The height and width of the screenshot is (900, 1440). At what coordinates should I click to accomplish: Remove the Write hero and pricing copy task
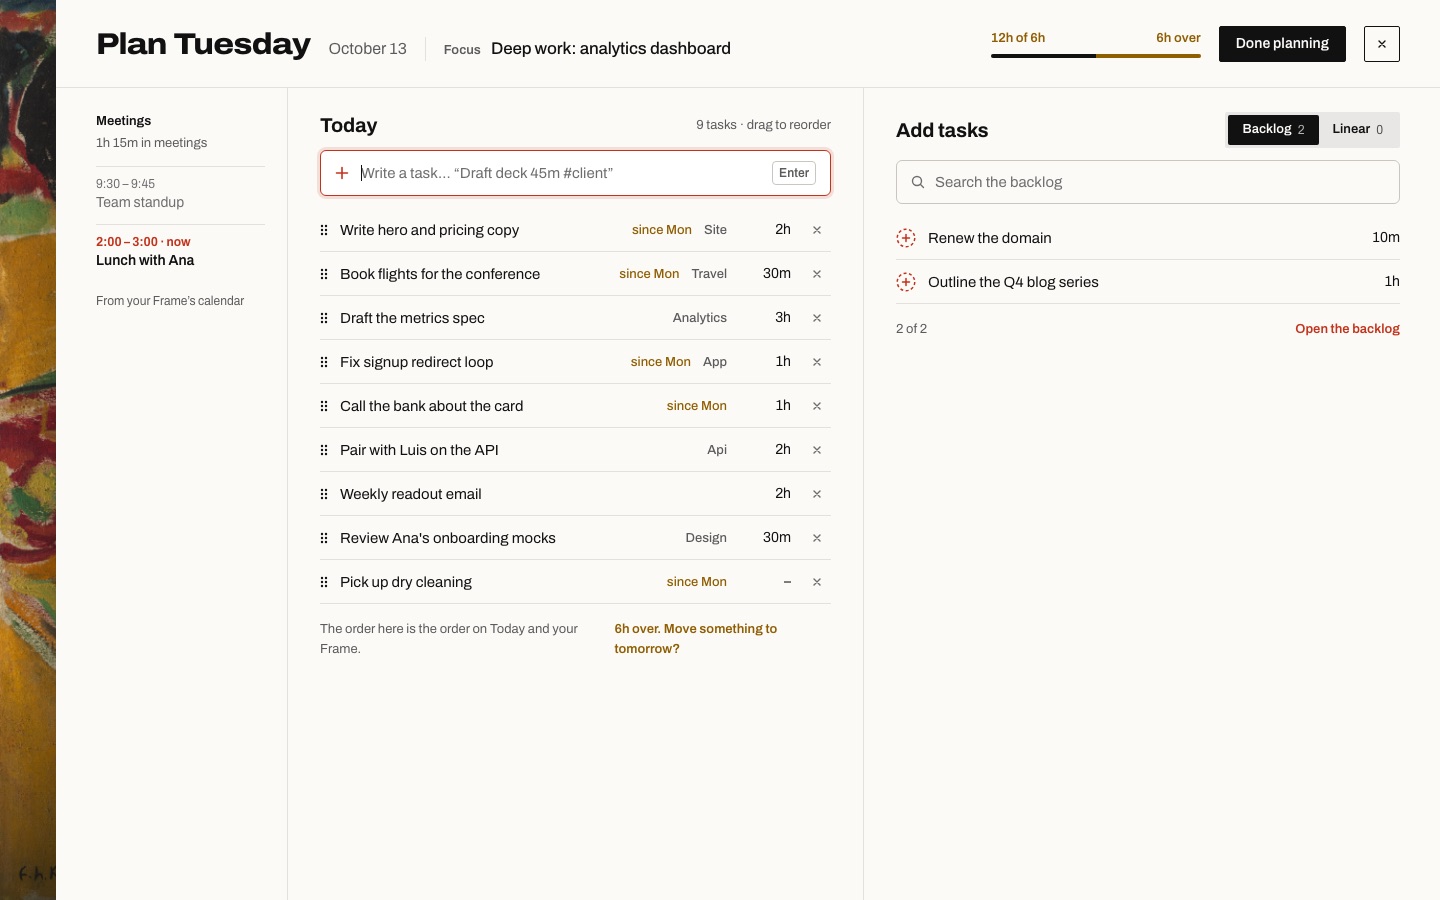(x=817, y=230)
